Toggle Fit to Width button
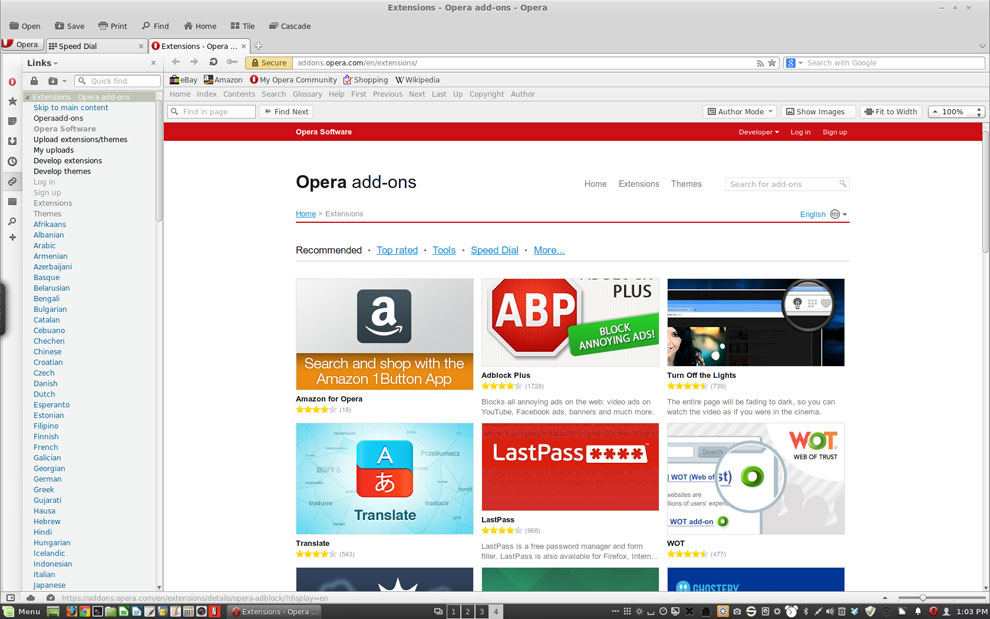 [890, 112]
